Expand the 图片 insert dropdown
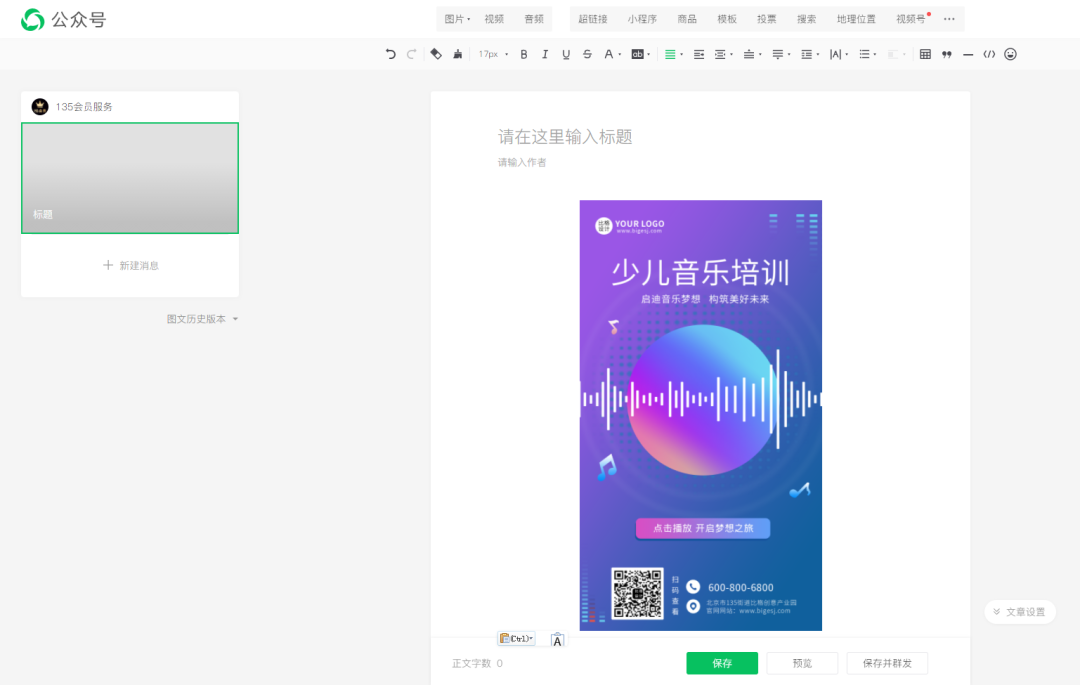 [457, 19]
